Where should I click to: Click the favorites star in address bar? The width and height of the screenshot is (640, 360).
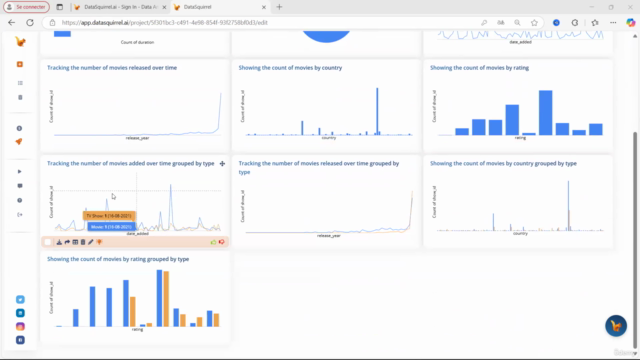534,23
